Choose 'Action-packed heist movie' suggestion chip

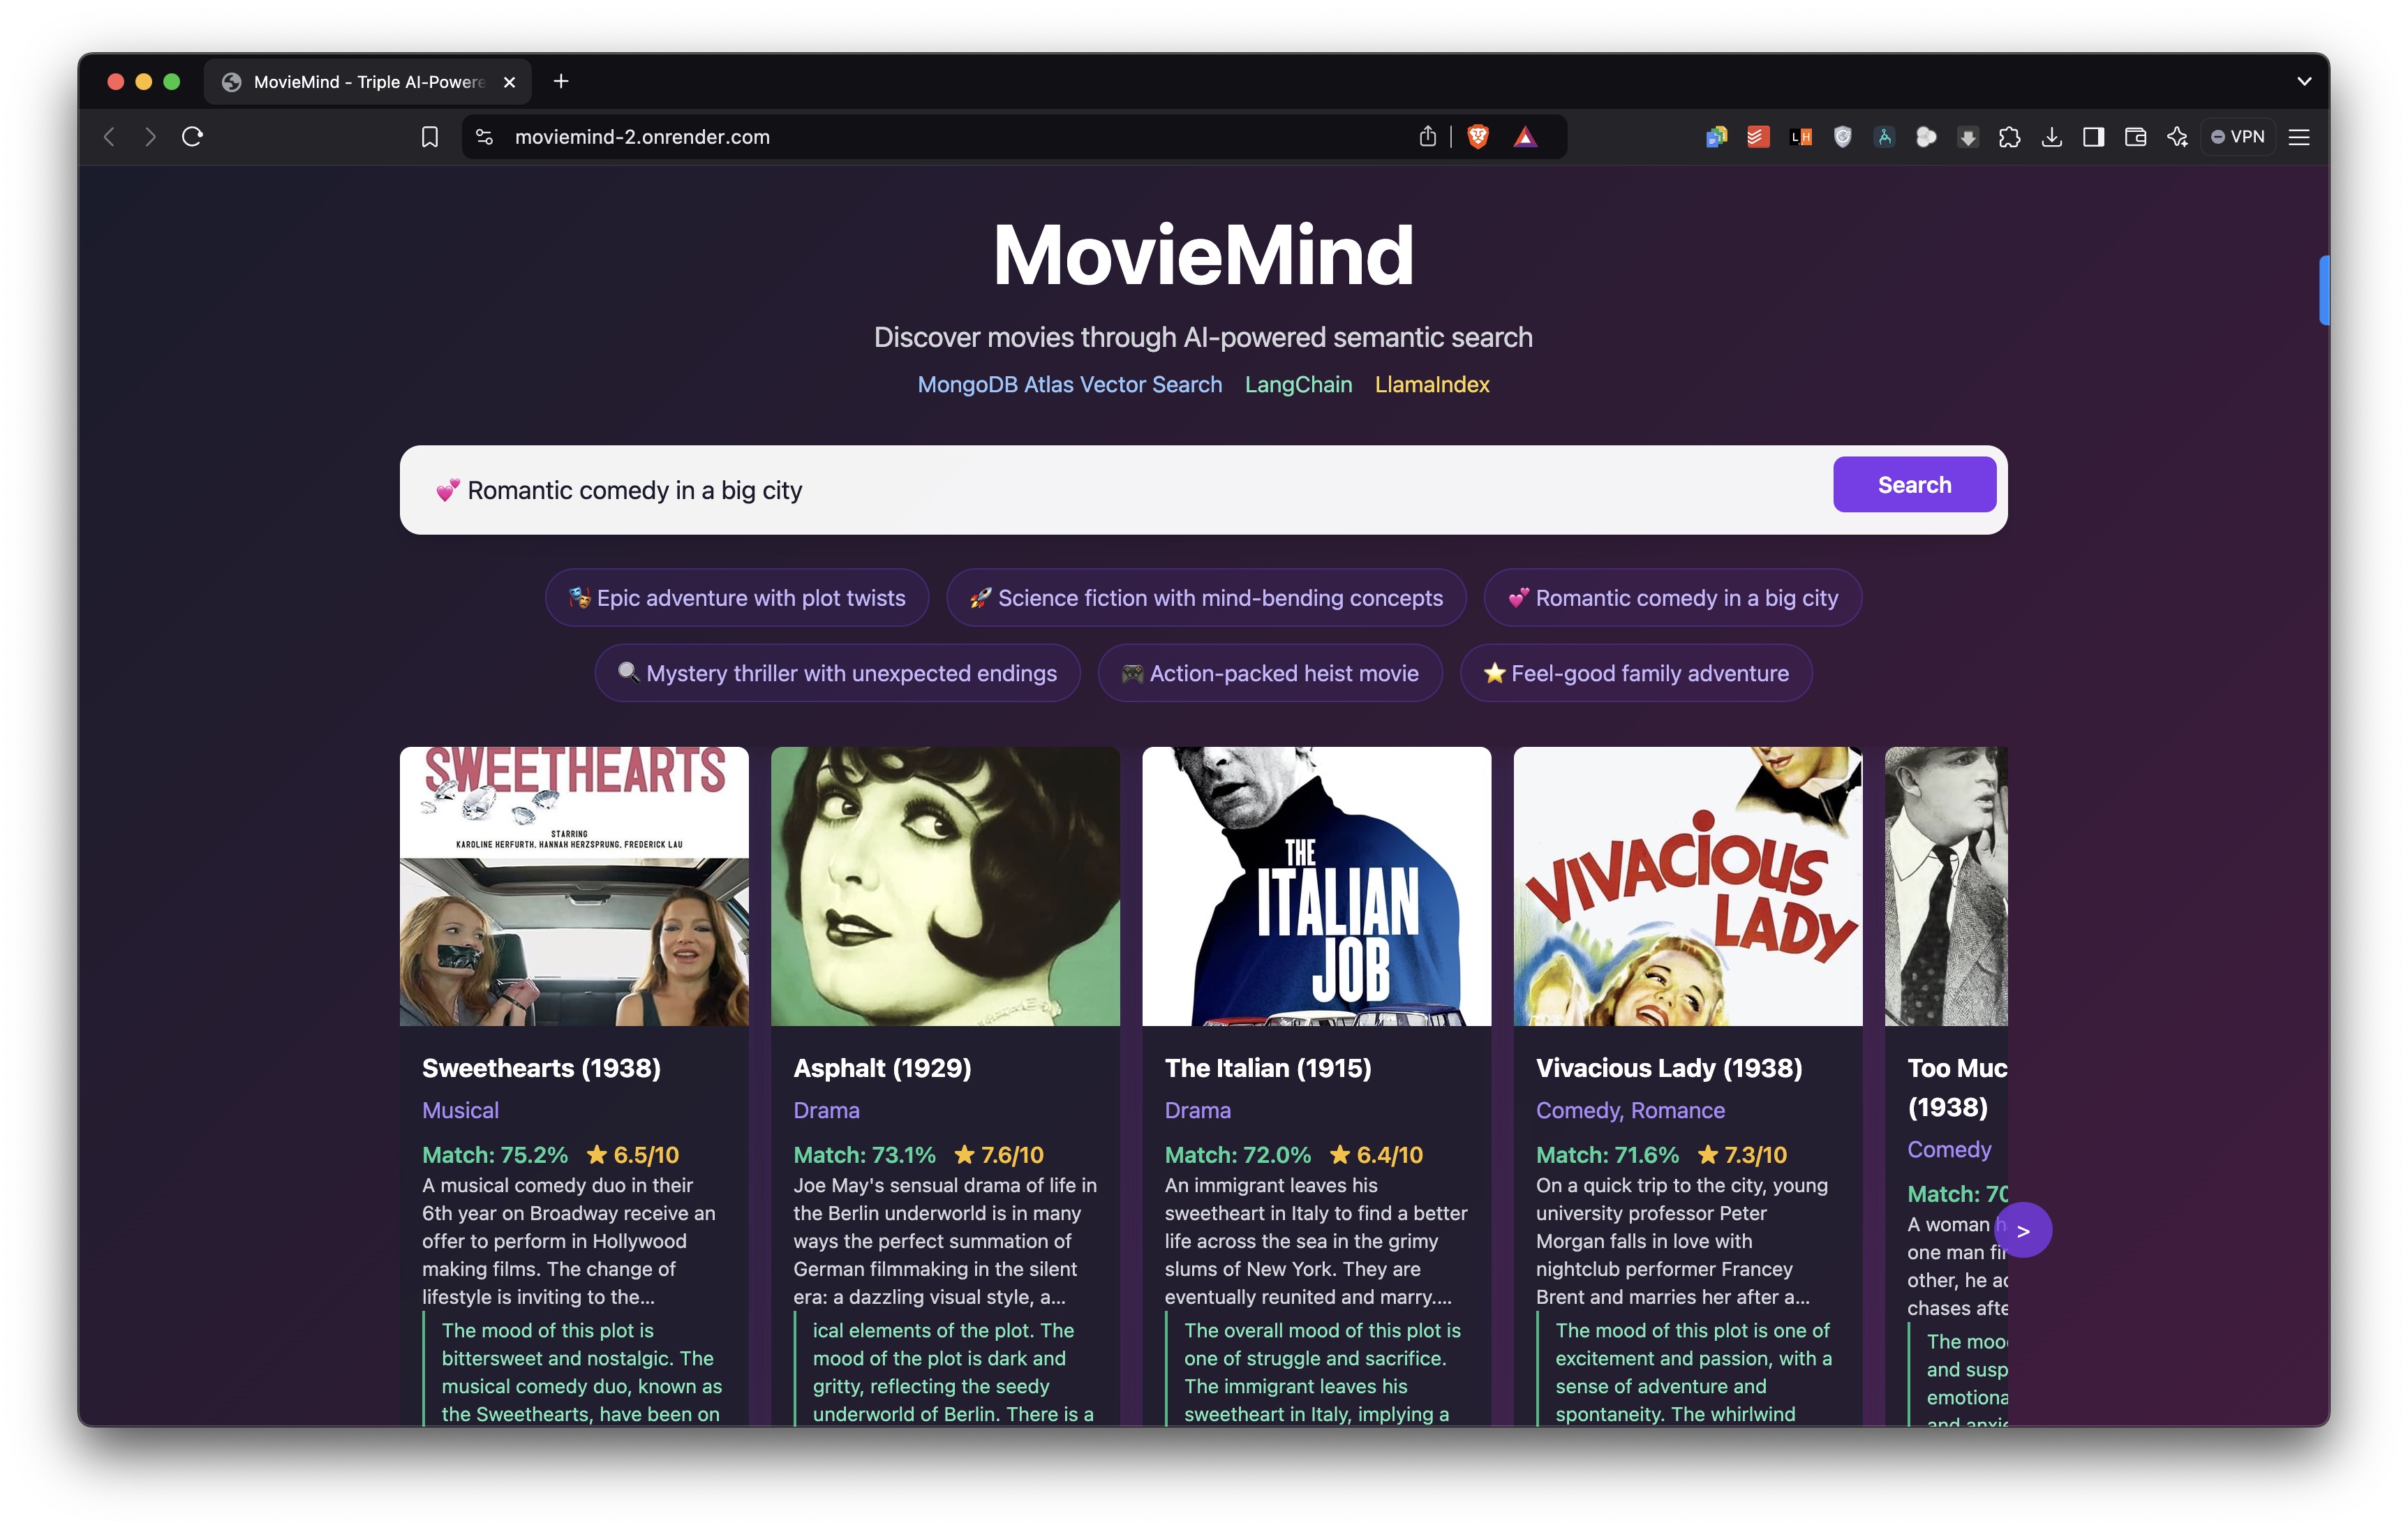point(1270,673)
